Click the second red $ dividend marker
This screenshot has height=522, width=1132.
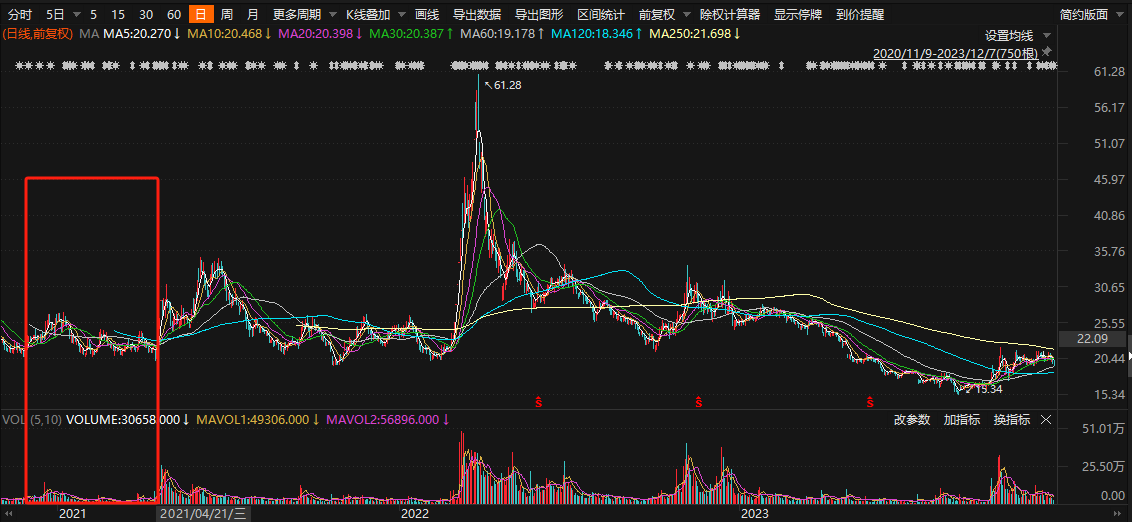tap(698, 402)
